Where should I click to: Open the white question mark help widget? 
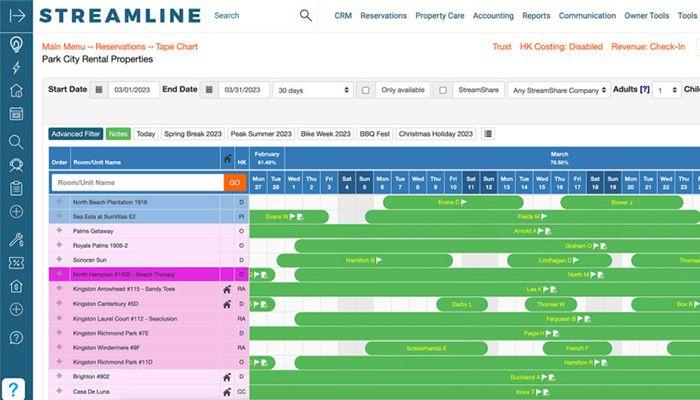tap(13, 389)
